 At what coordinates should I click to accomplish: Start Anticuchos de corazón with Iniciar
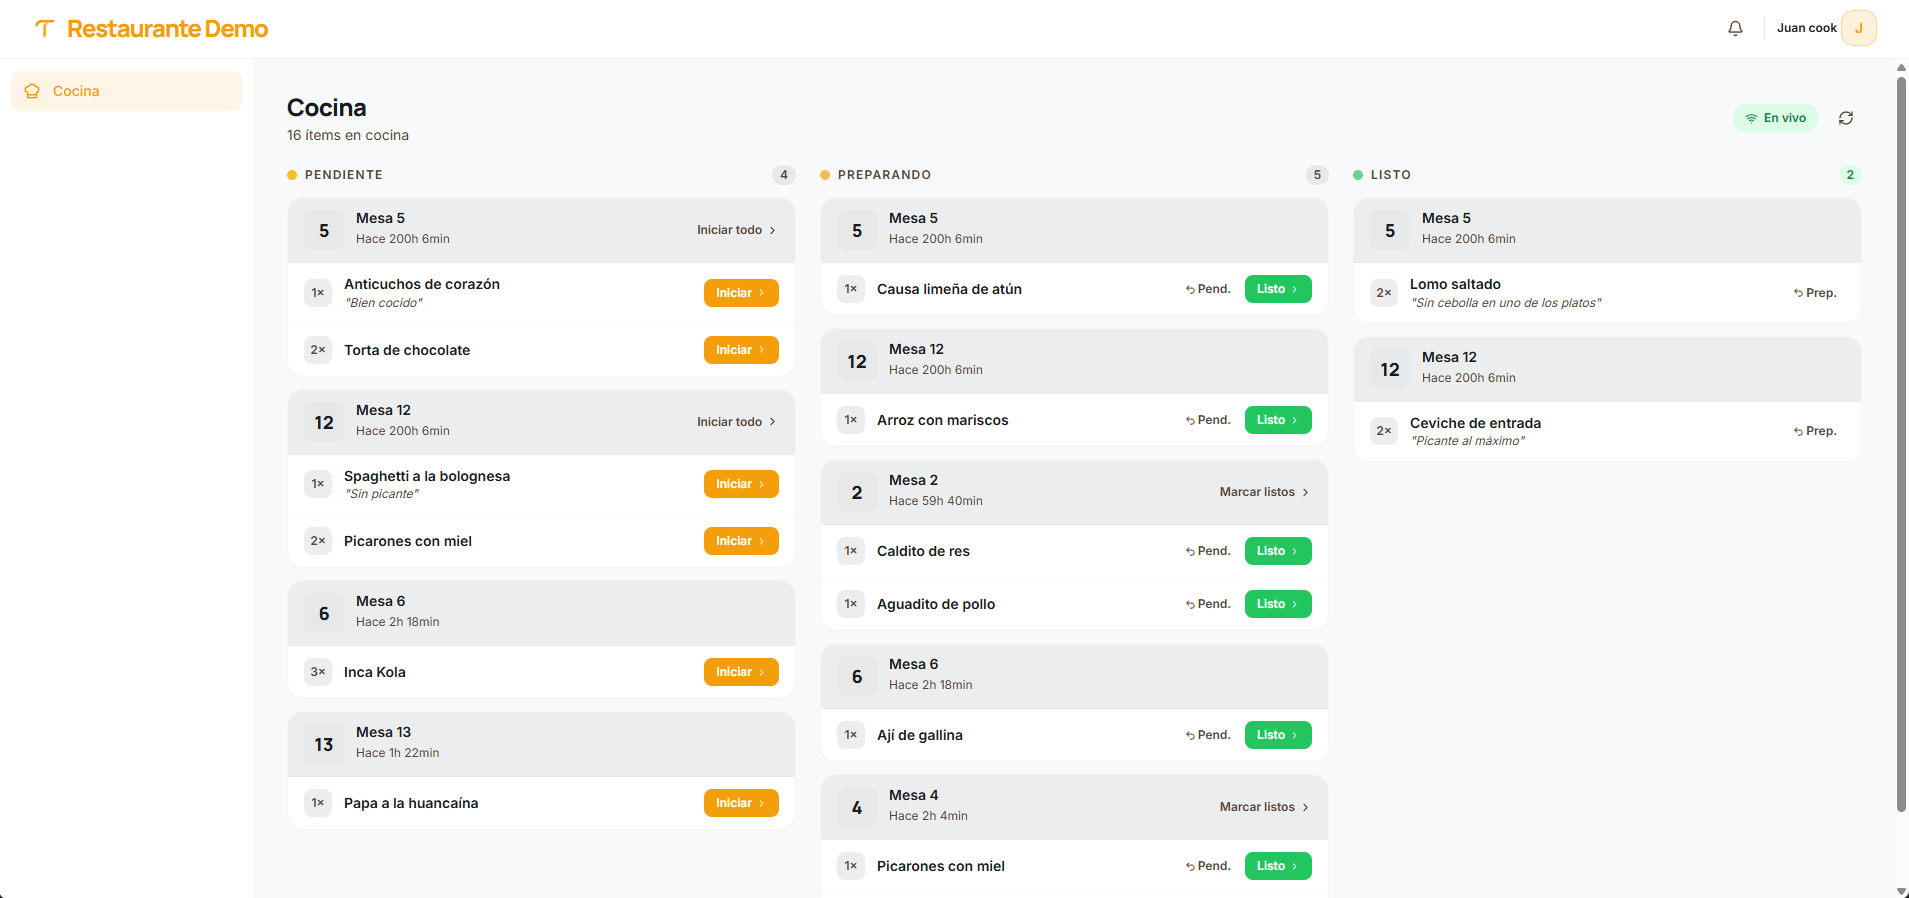(x=741, y=293)
